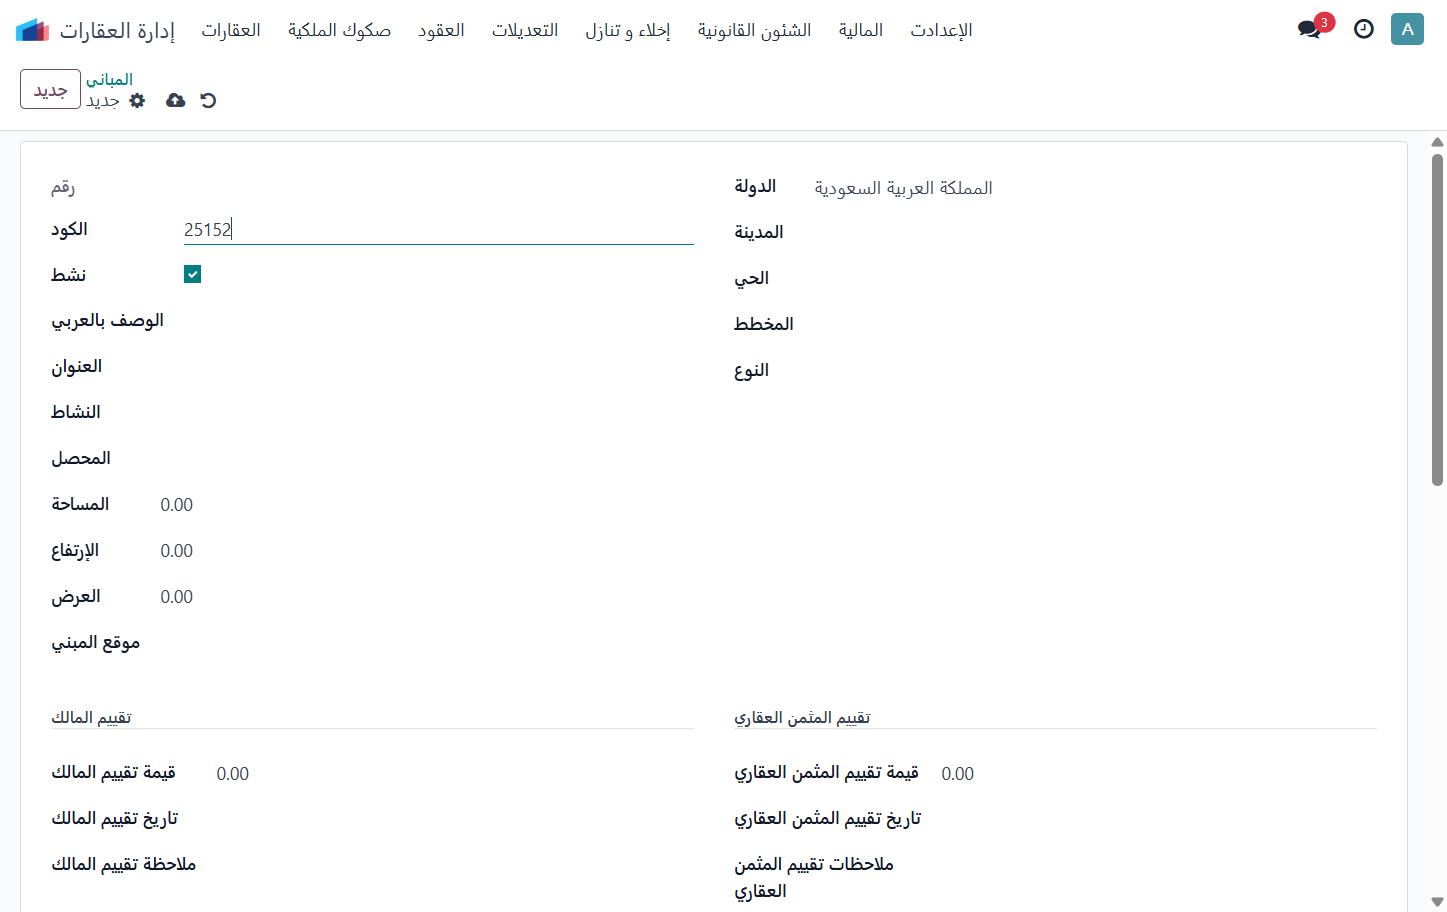Open the الدولة country dropdown

1095,188
